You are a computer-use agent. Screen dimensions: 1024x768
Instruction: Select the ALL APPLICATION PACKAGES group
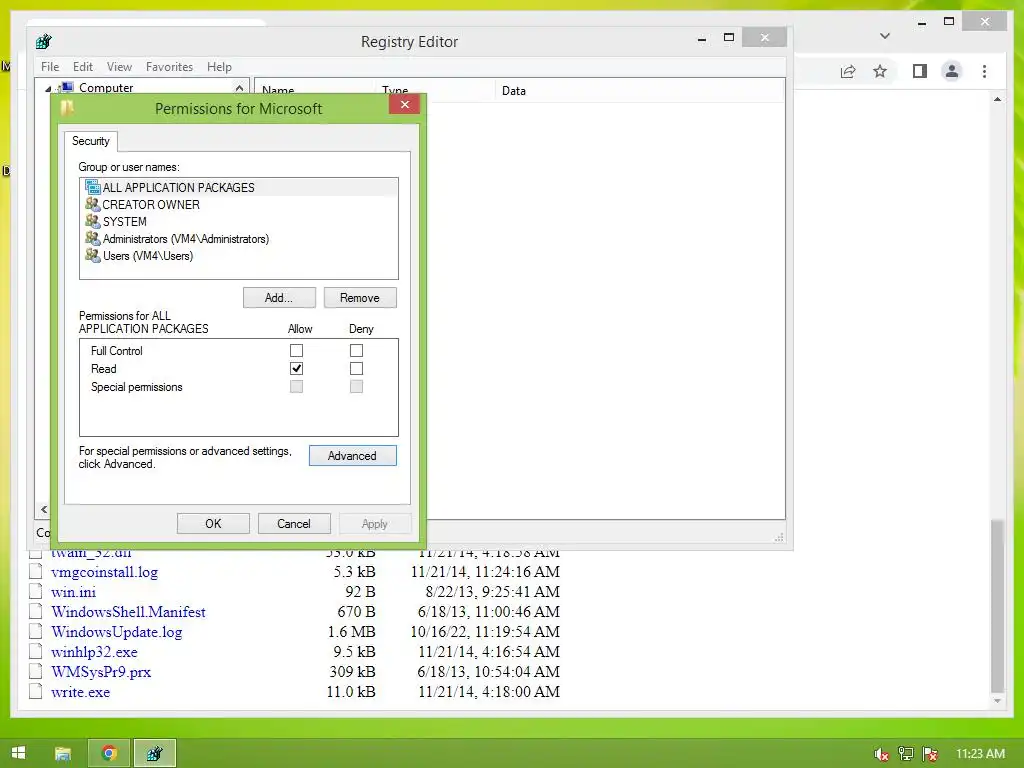coord(240,187)
